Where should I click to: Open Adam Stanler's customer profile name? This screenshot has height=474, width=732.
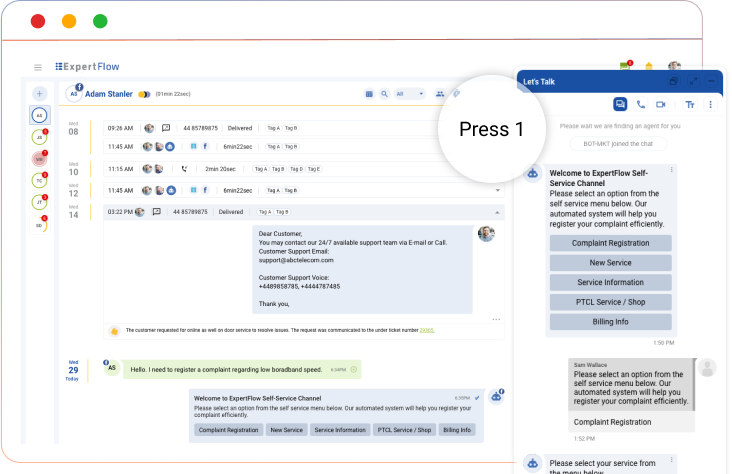tap(109, 94)
